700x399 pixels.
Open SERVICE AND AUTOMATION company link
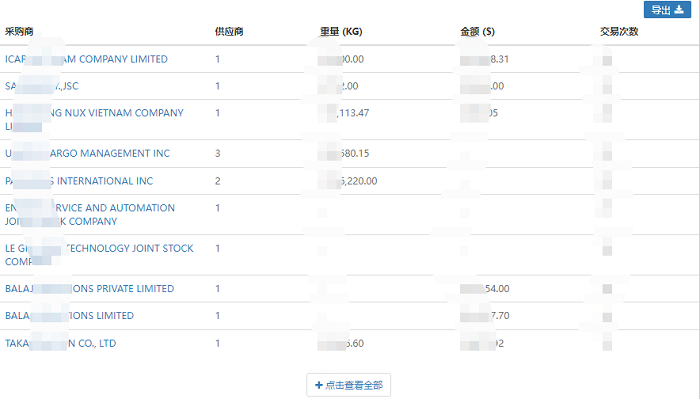tap(90, 214)
